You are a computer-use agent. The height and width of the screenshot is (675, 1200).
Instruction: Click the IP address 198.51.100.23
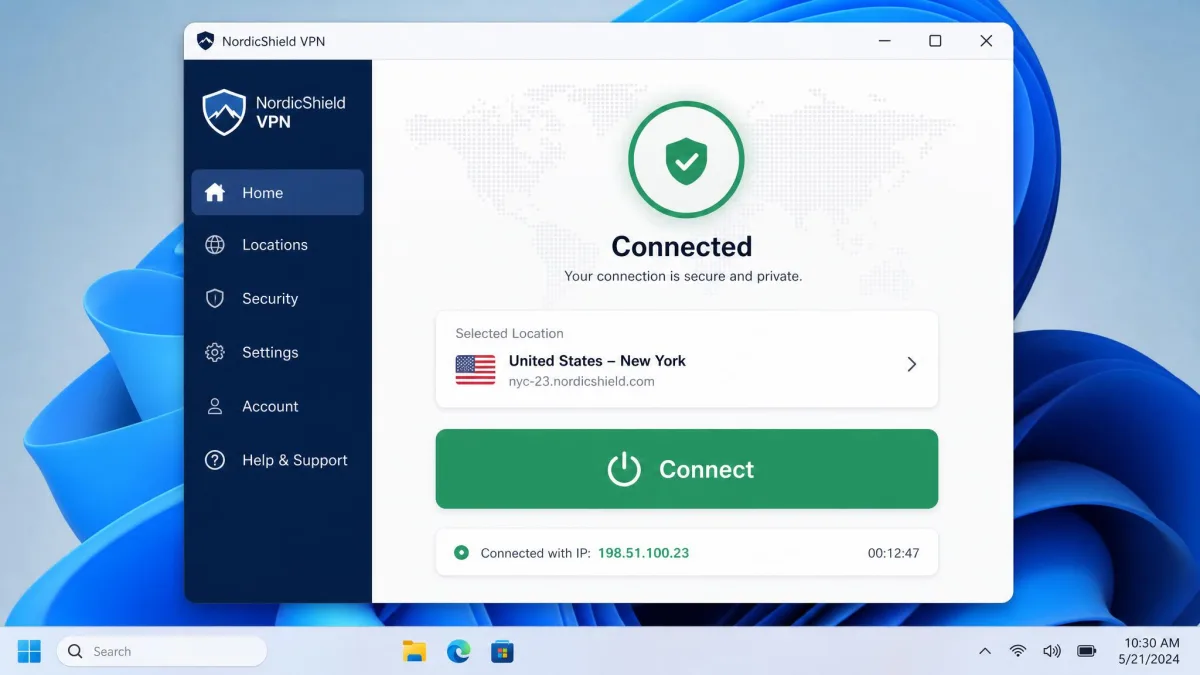643,553
